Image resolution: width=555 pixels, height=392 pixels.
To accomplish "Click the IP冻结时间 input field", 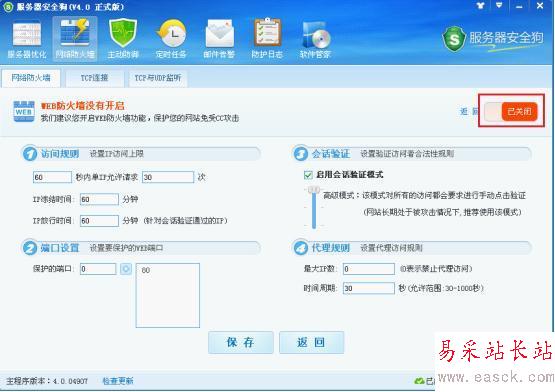I will coord(99,199).
